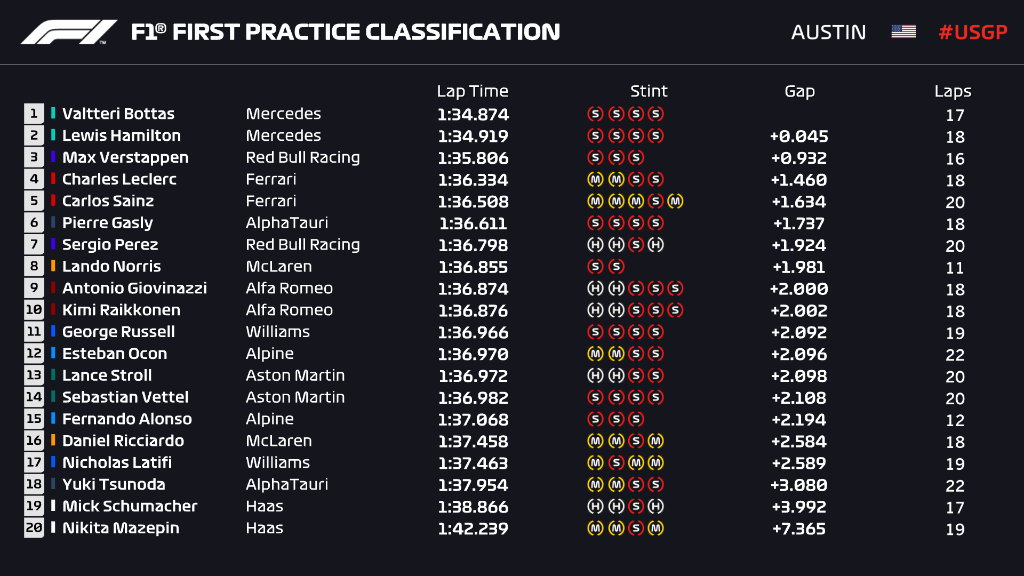The height and width of the screenshot is (576, 1024).
Task: Click the AUSTIN location label
Action: (x=828, y=32)
